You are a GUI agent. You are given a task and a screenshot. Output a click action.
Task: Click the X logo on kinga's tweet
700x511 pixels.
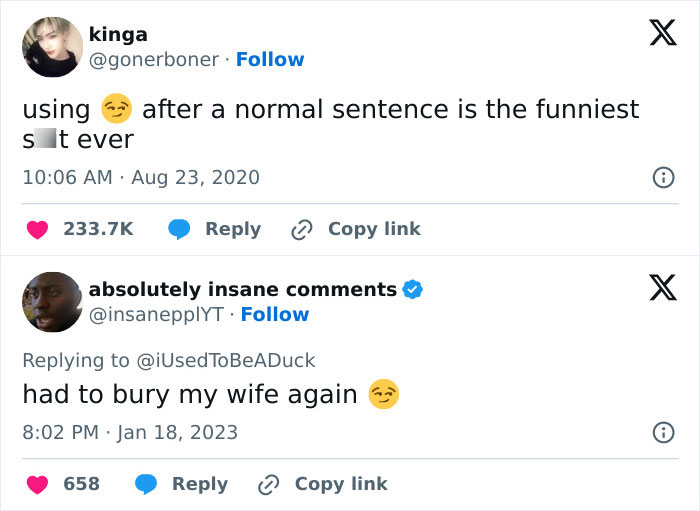656,33
